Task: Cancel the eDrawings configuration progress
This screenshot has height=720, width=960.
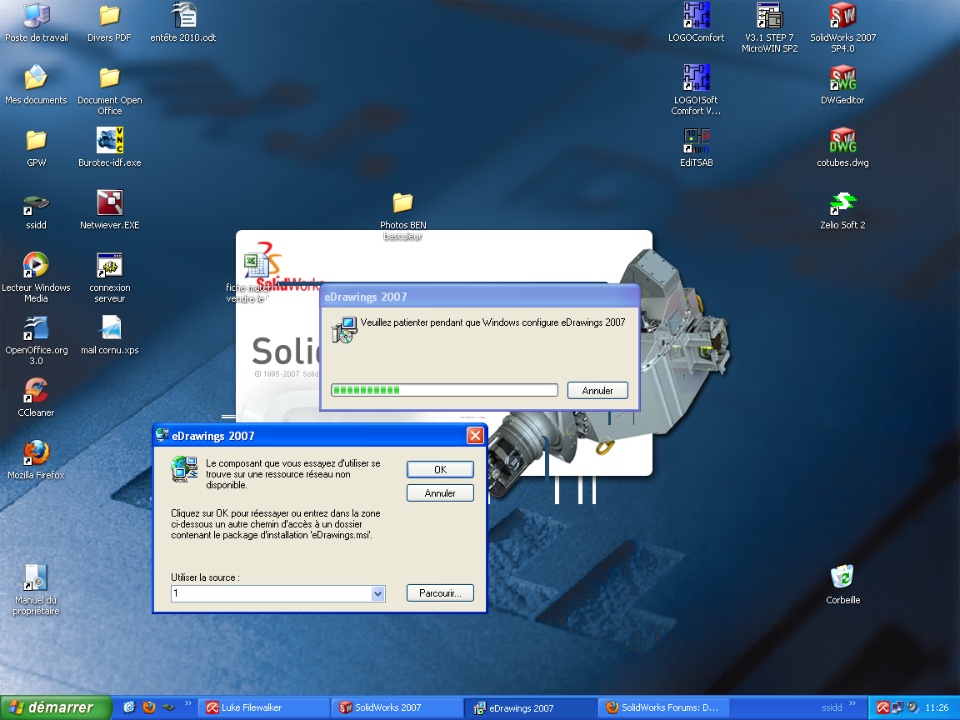Action: [598, 391]
